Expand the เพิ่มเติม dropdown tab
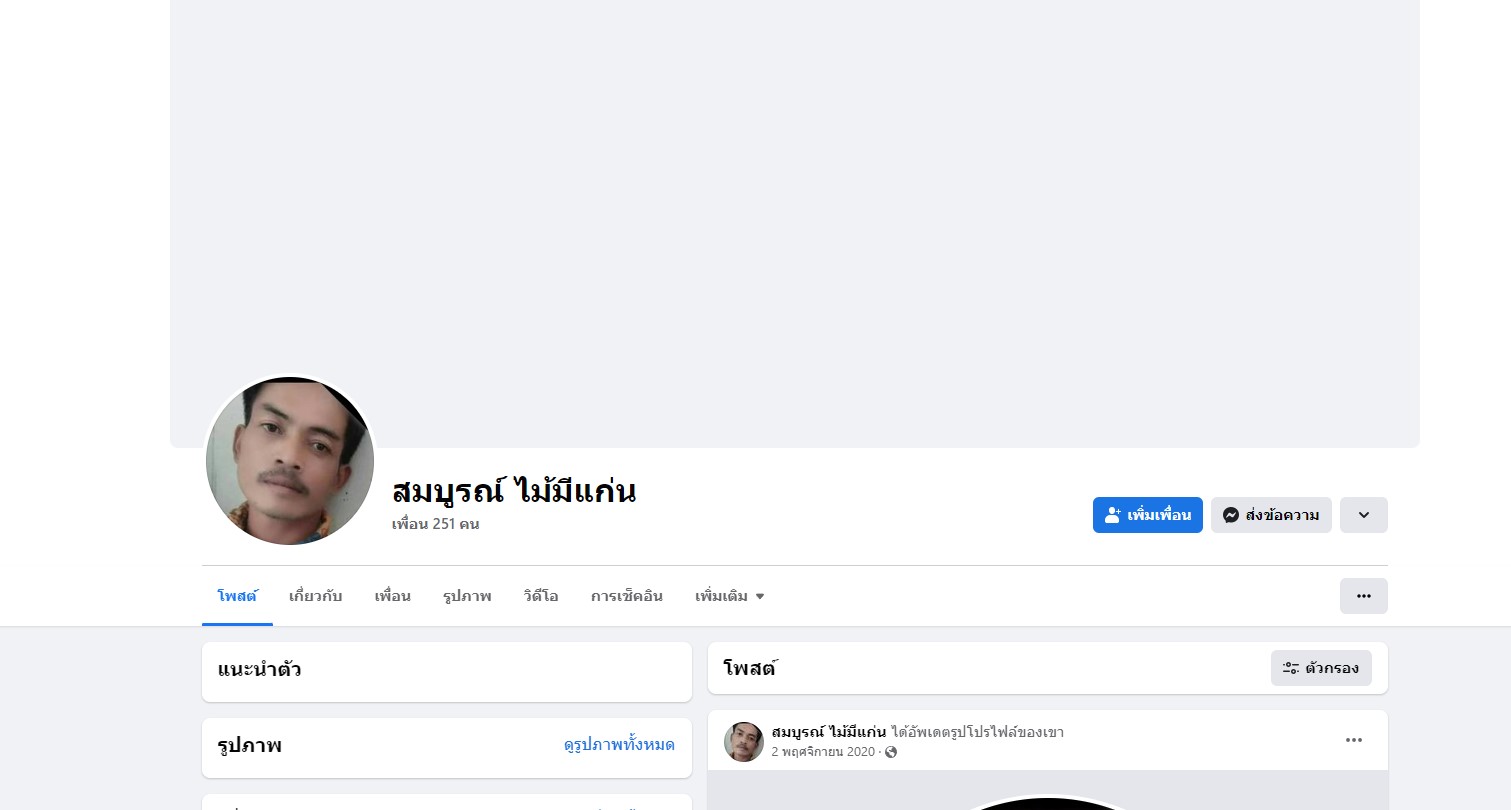Screen dimensions: 1511x810 730,596
